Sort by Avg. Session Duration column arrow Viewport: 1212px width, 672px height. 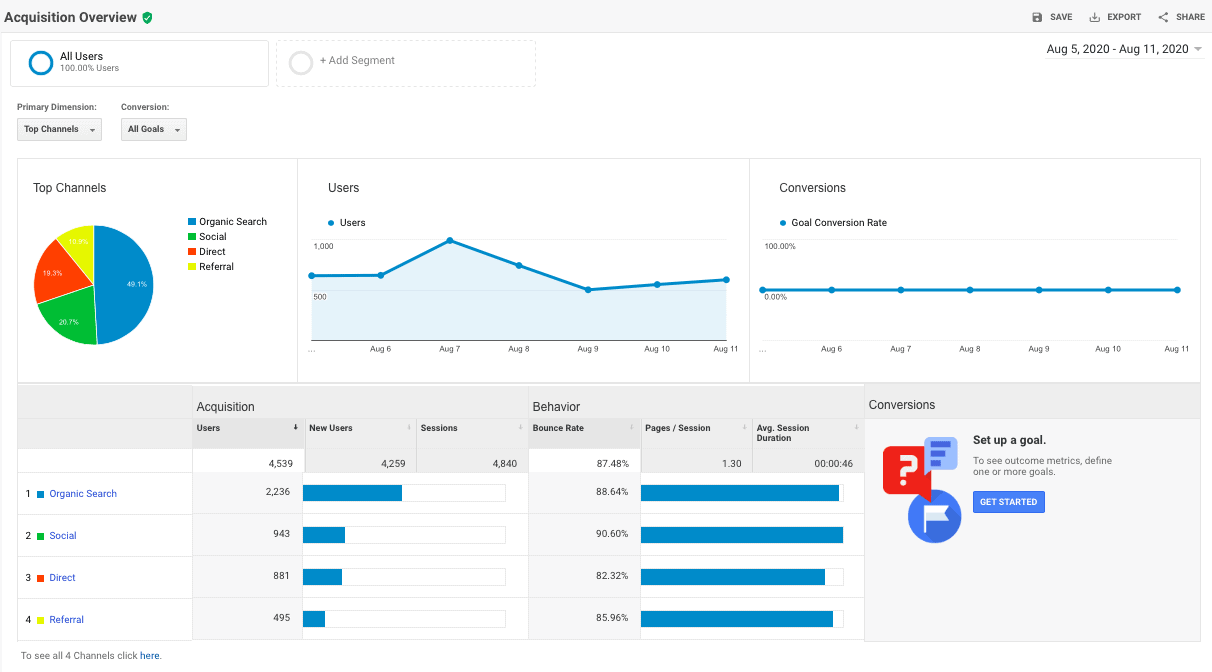point(857,428)
